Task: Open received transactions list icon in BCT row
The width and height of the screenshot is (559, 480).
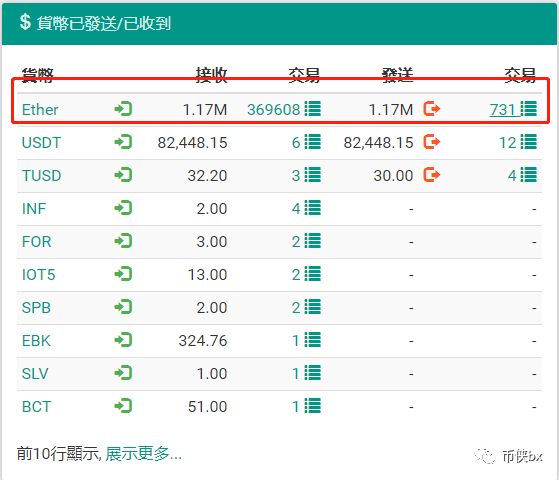Action: (x=313, y=406)
